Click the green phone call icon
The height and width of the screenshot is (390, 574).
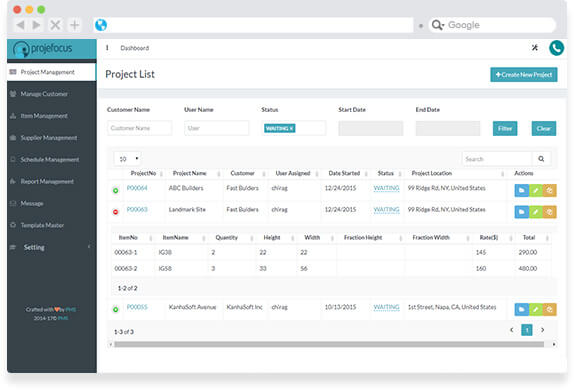[x=556, y=48]
